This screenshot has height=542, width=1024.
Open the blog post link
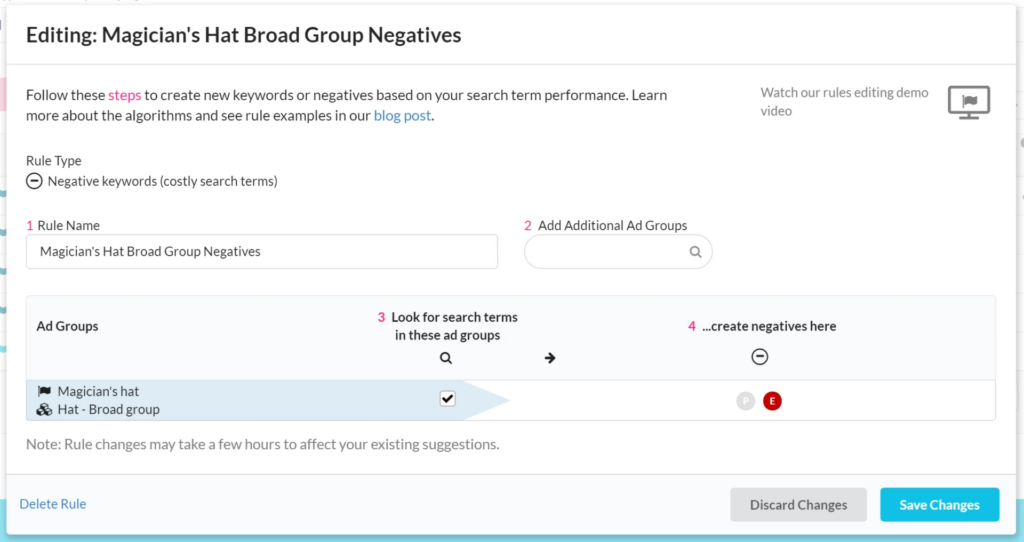point(402,115)
